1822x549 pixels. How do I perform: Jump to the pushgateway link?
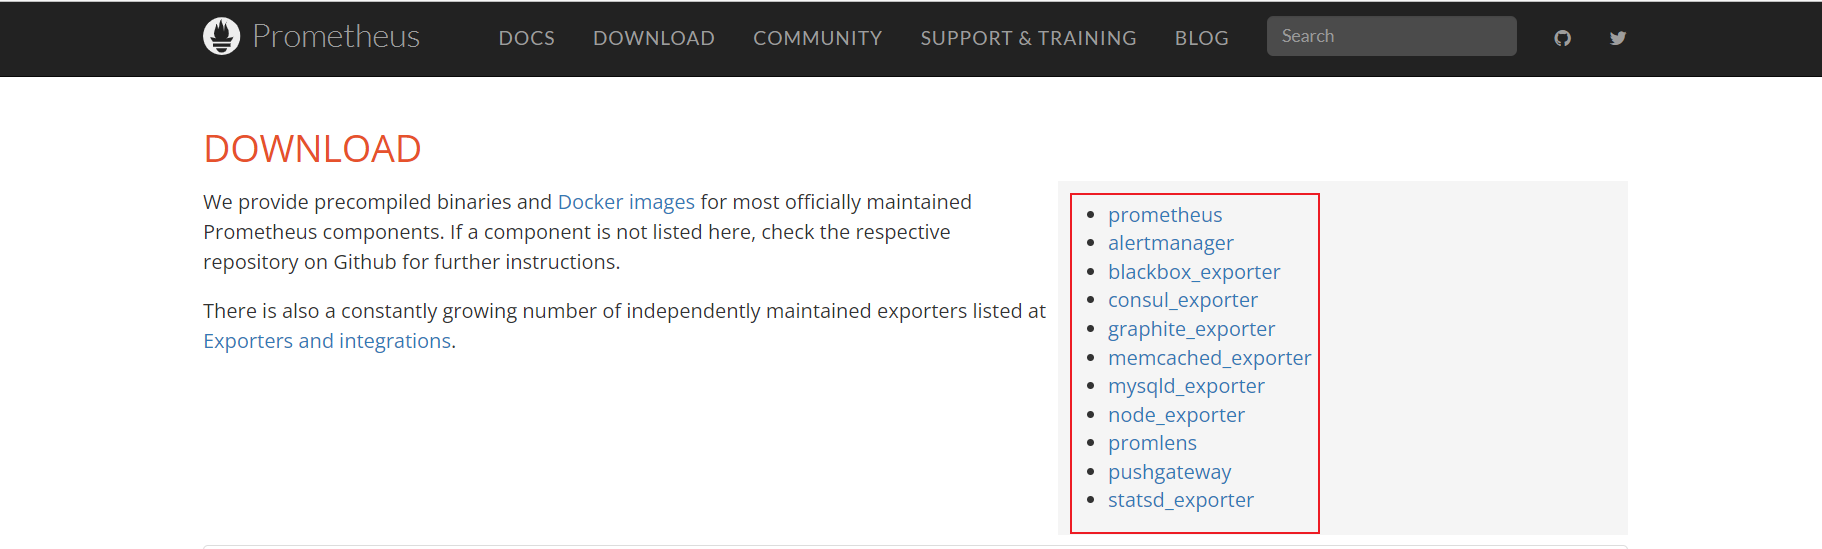1169,472
